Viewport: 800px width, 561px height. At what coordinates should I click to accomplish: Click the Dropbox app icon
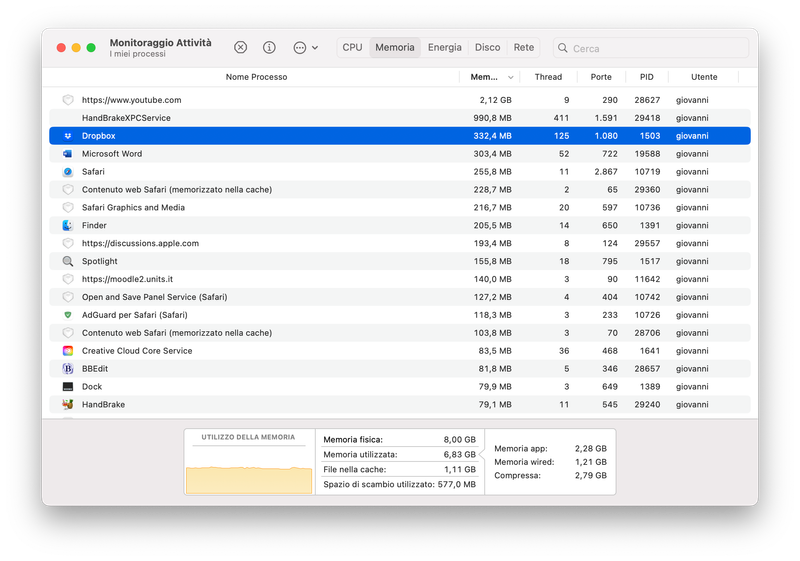68,136
